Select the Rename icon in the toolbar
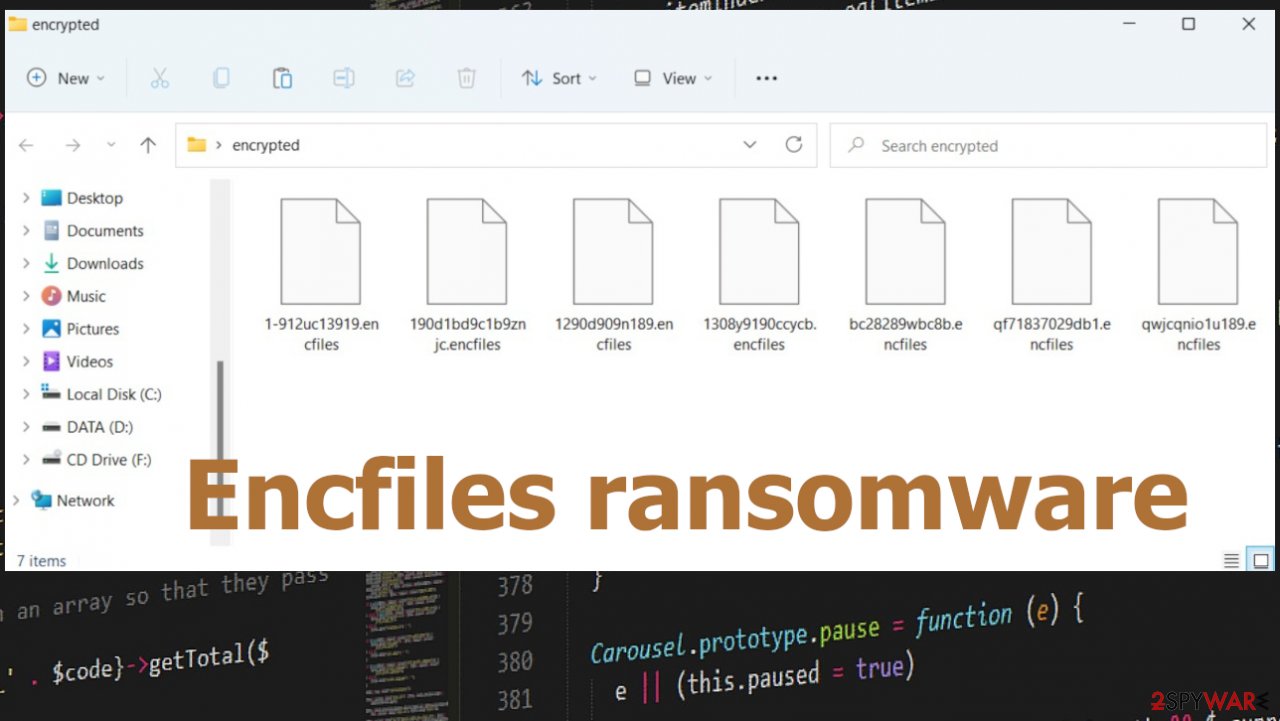Image resolution: width=1280 pixels, height=721 pixels. pos(344,78)
